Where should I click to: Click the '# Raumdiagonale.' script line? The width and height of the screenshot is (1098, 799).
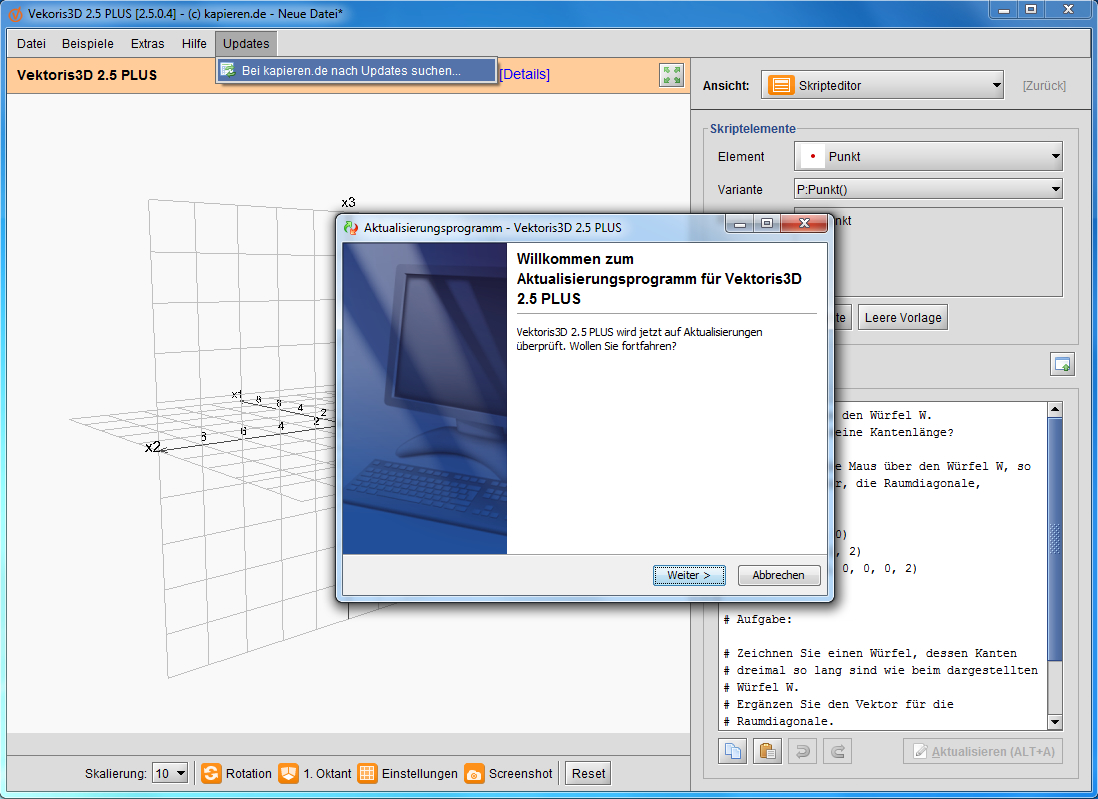coord(779,721)
